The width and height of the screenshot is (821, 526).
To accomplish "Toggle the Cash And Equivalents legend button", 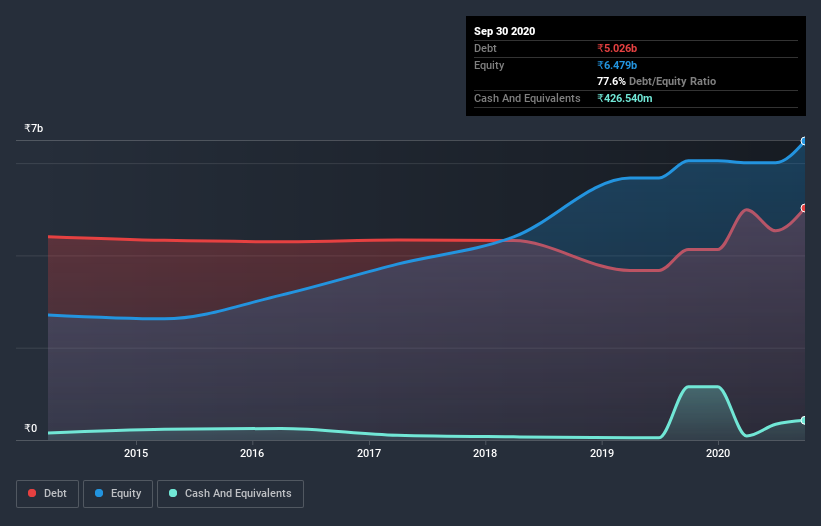I will coord(230,494).
